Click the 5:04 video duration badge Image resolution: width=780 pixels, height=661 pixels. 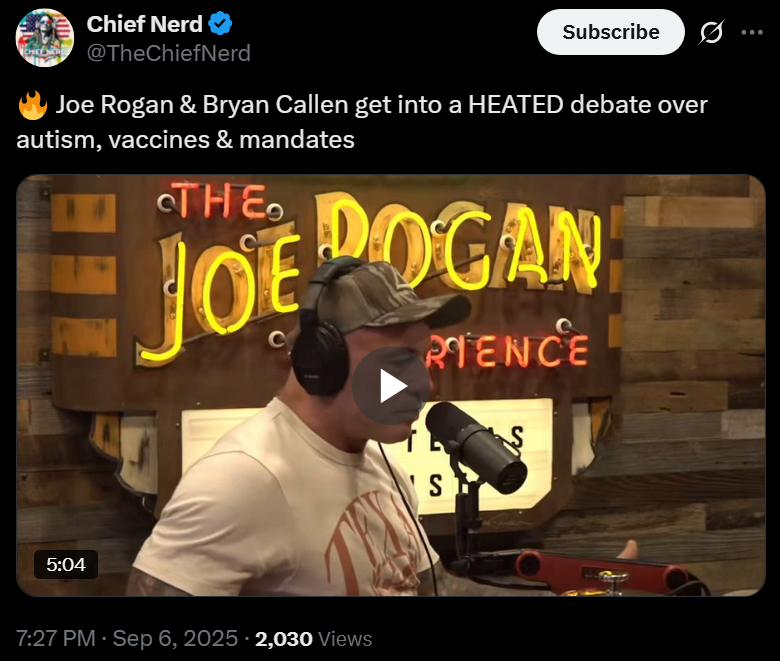coord(66,565)
